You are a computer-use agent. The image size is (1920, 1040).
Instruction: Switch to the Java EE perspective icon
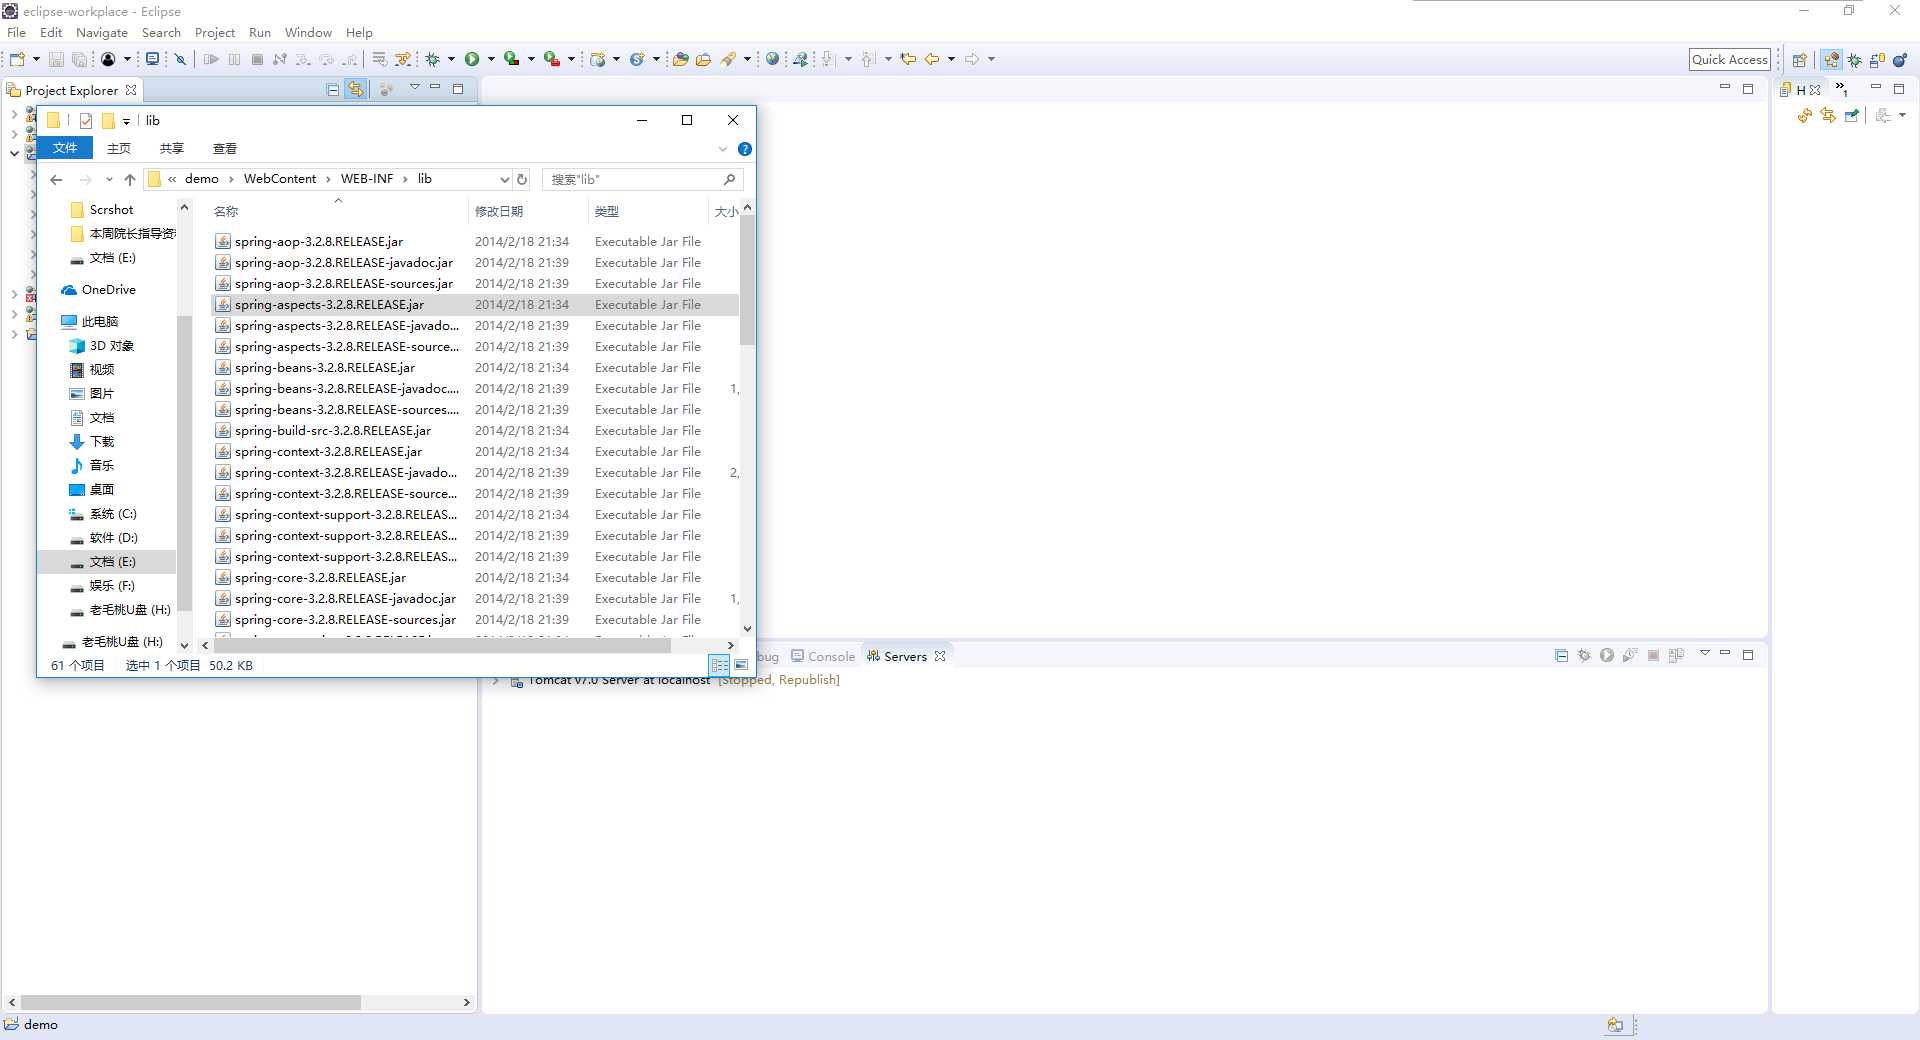click(x=1831, y=60)
